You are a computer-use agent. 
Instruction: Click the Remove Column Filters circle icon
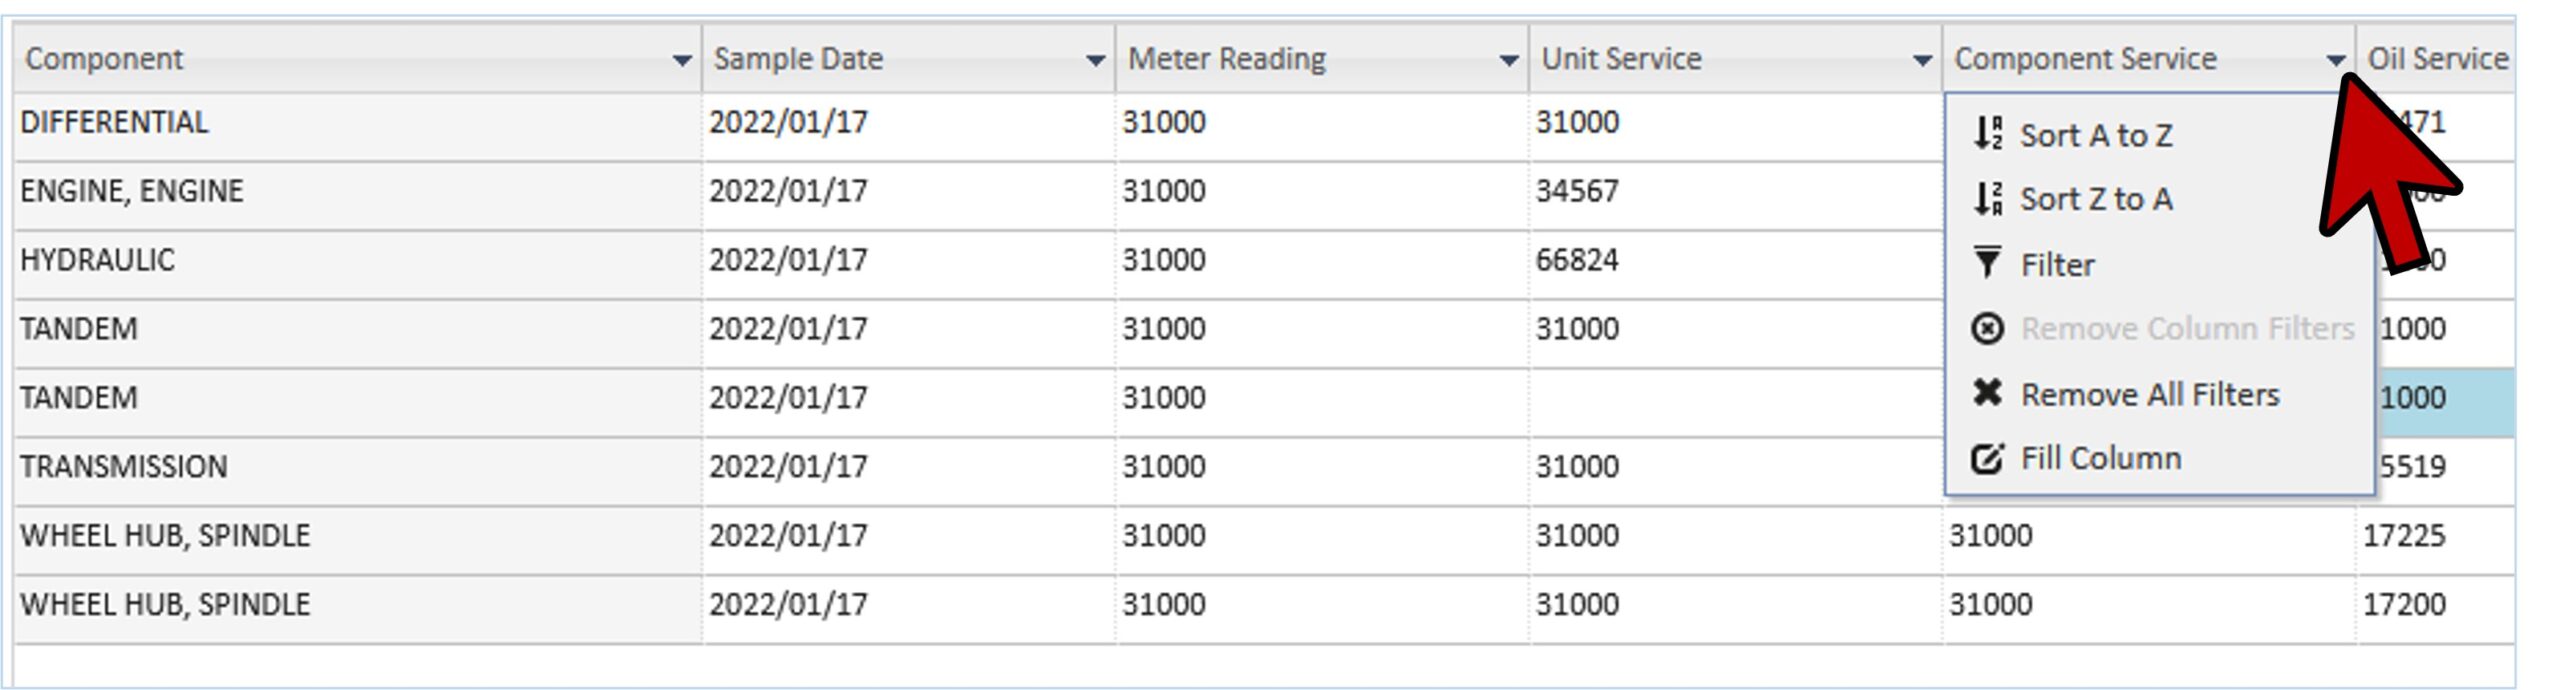click(x=1987, y=328)
